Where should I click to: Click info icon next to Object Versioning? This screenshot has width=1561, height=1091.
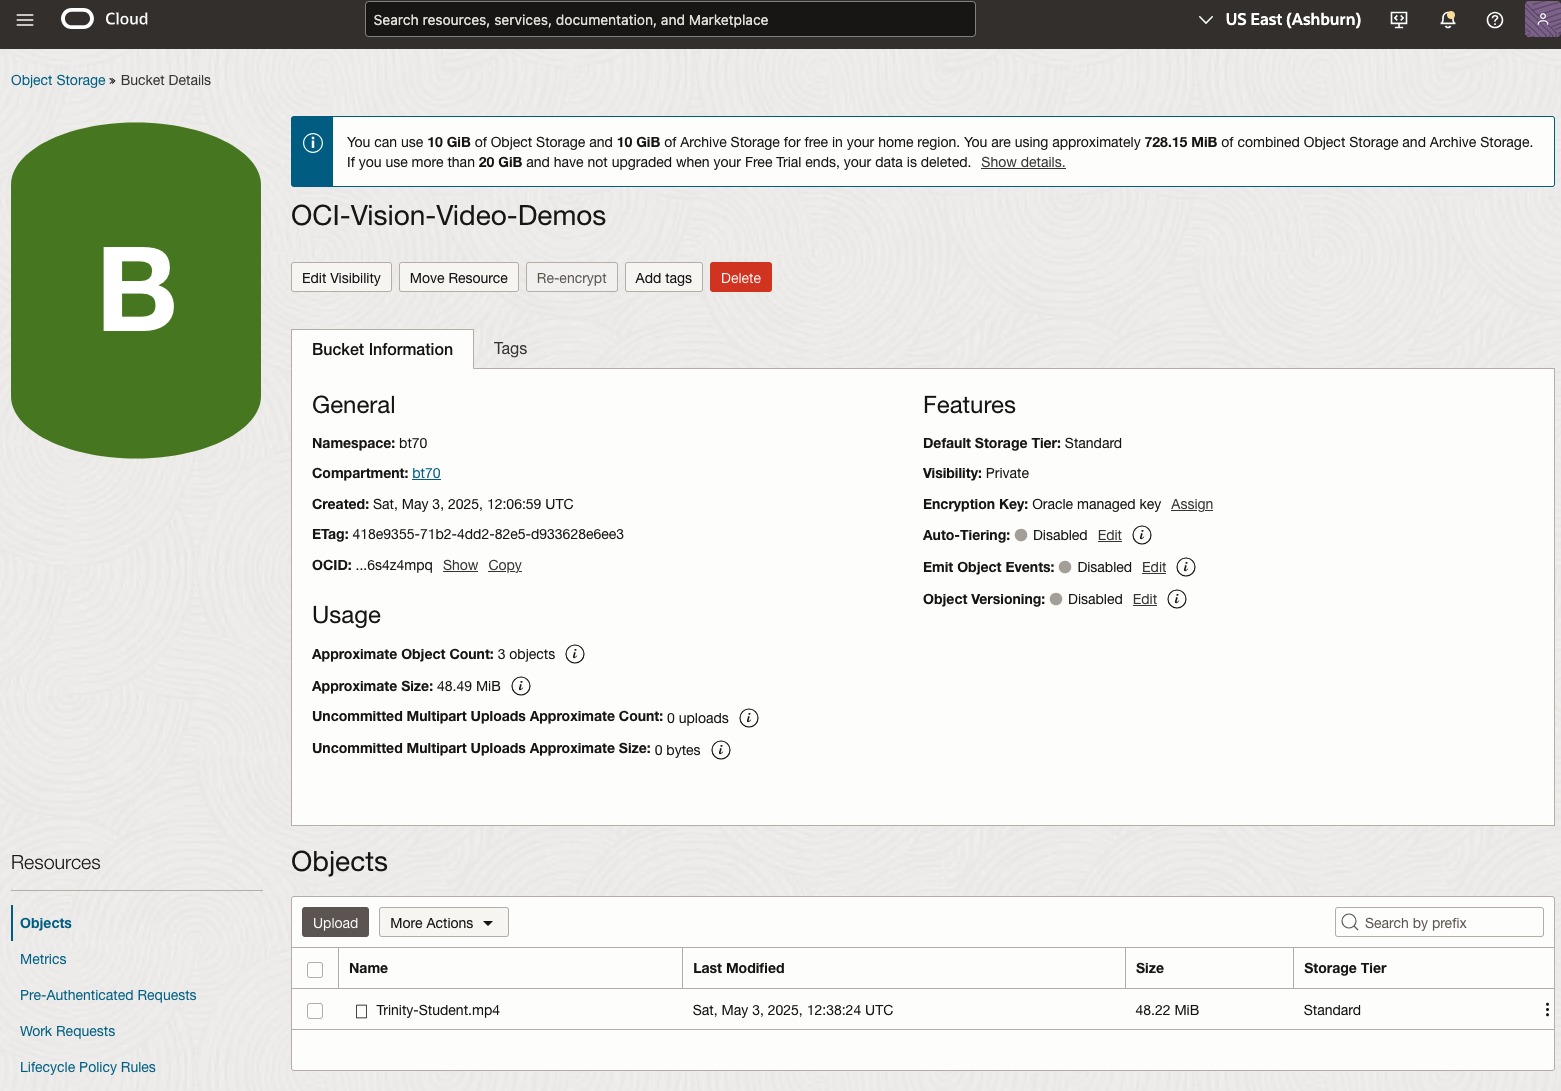point(1176,599)
